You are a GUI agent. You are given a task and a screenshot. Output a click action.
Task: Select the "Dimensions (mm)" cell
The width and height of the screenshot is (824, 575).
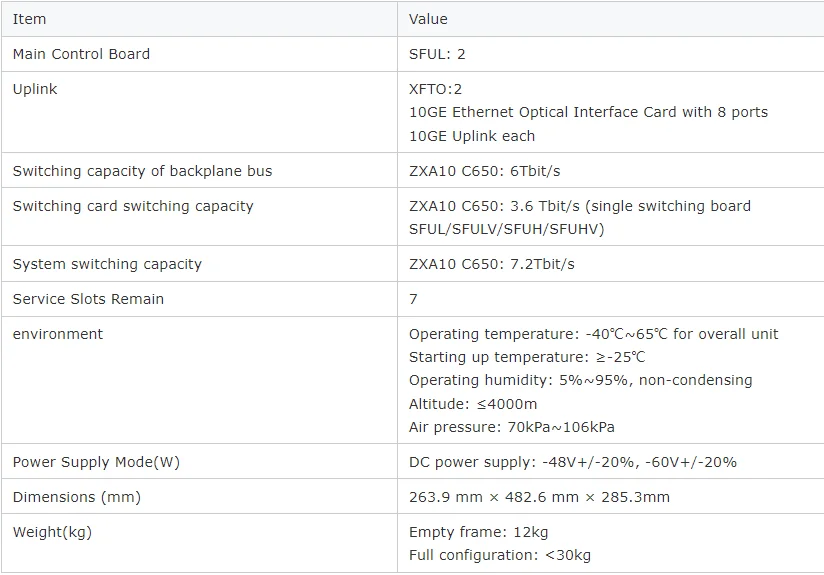76,497
